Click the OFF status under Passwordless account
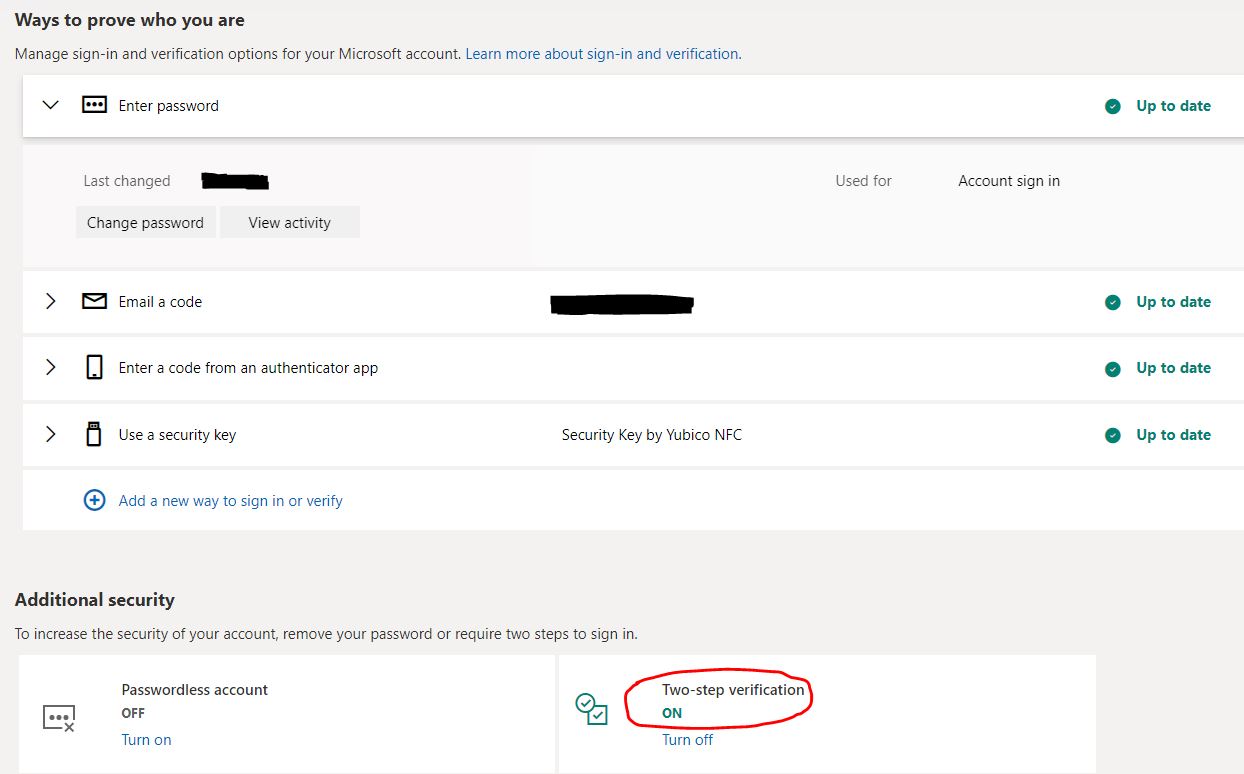 pyautogui.click(x=133, y=713)
